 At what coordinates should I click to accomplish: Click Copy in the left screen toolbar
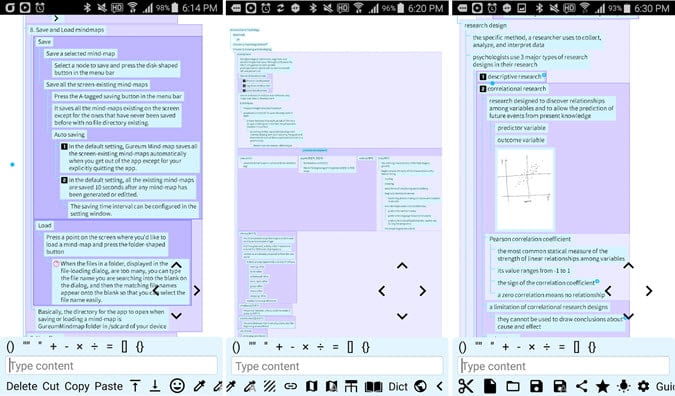click(77, 386)
